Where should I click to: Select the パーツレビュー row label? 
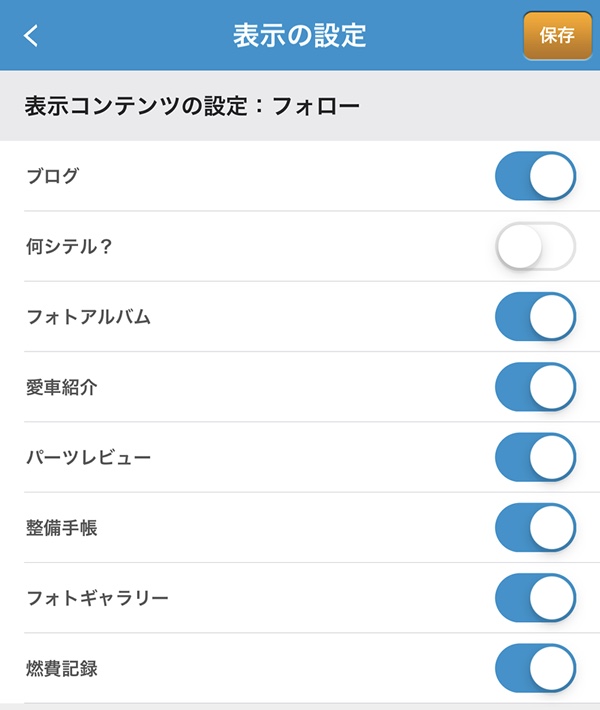(x=88, y=457)
